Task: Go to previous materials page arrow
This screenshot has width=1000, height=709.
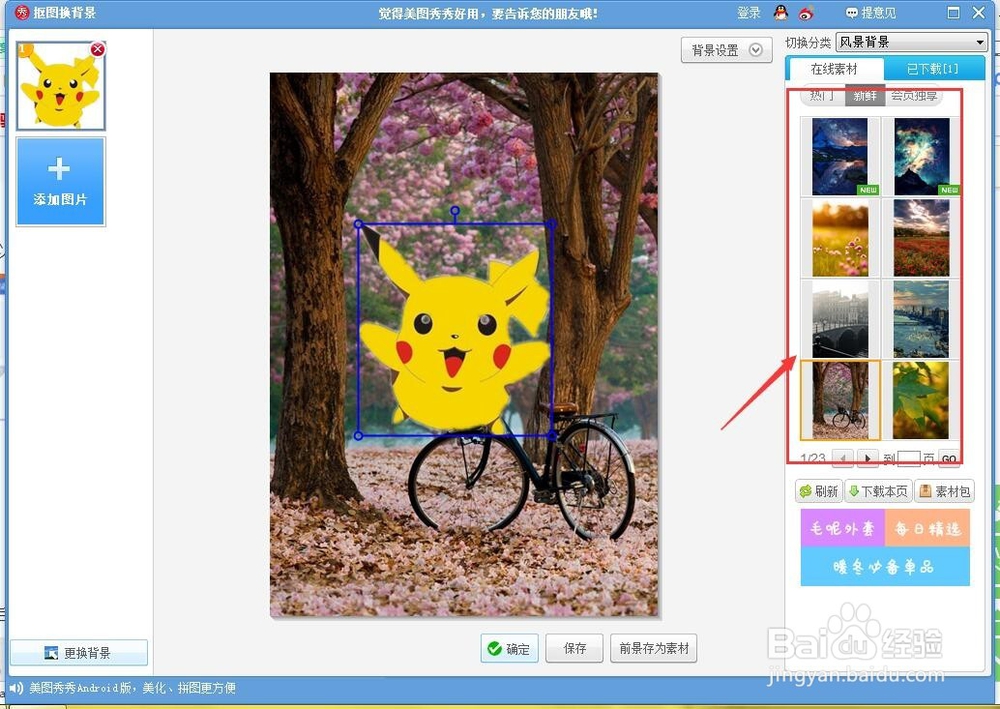Action: point(843,458)
